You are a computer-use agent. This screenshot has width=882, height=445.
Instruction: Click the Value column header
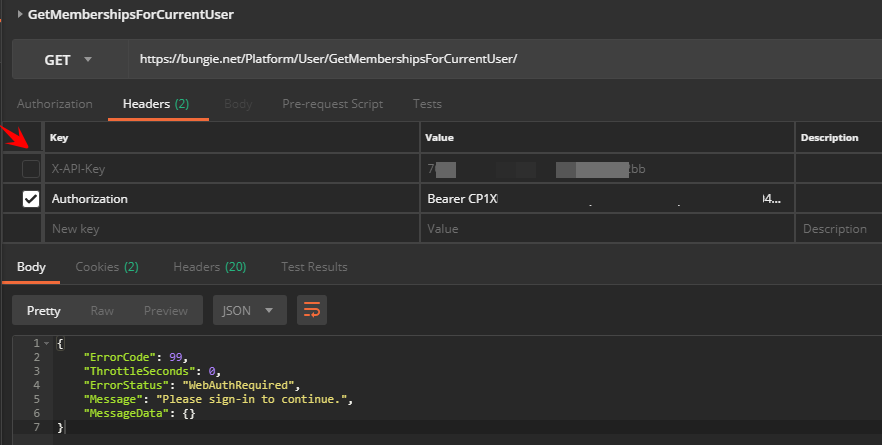(439, 138)
